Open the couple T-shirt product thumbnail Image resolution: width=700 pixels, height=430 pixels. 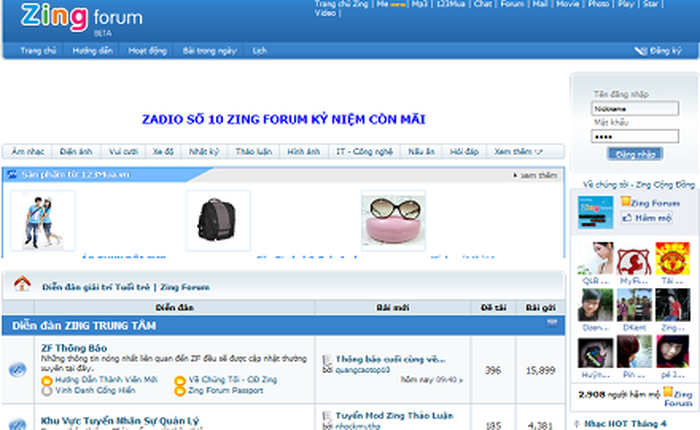pos(43,220)
